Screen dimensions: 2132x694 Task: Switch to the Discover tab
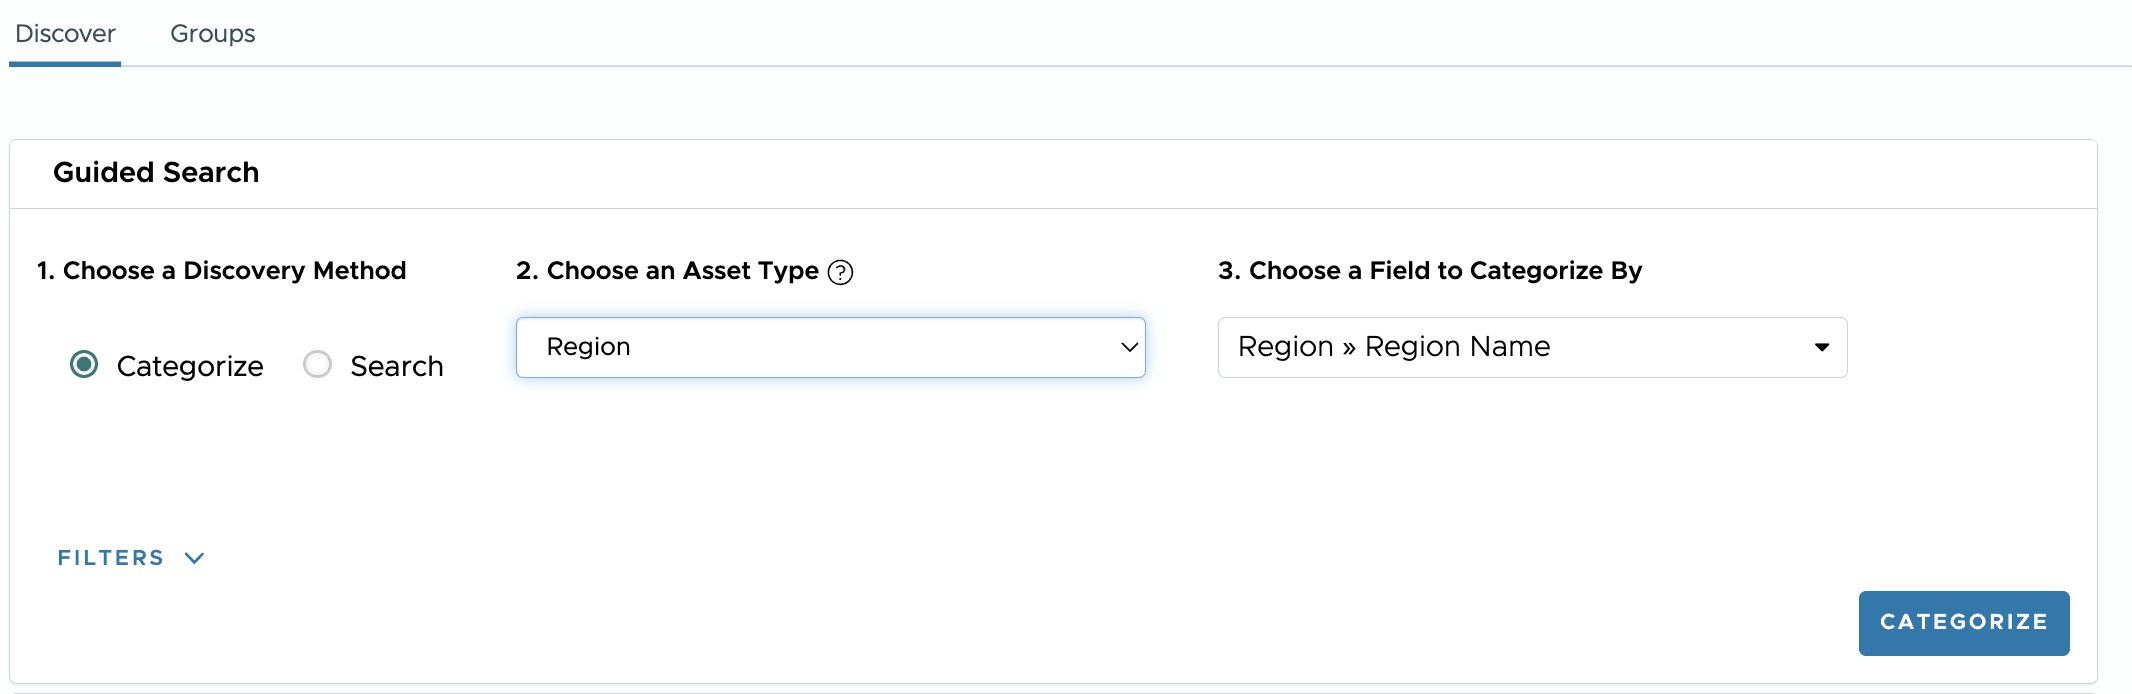65,34
